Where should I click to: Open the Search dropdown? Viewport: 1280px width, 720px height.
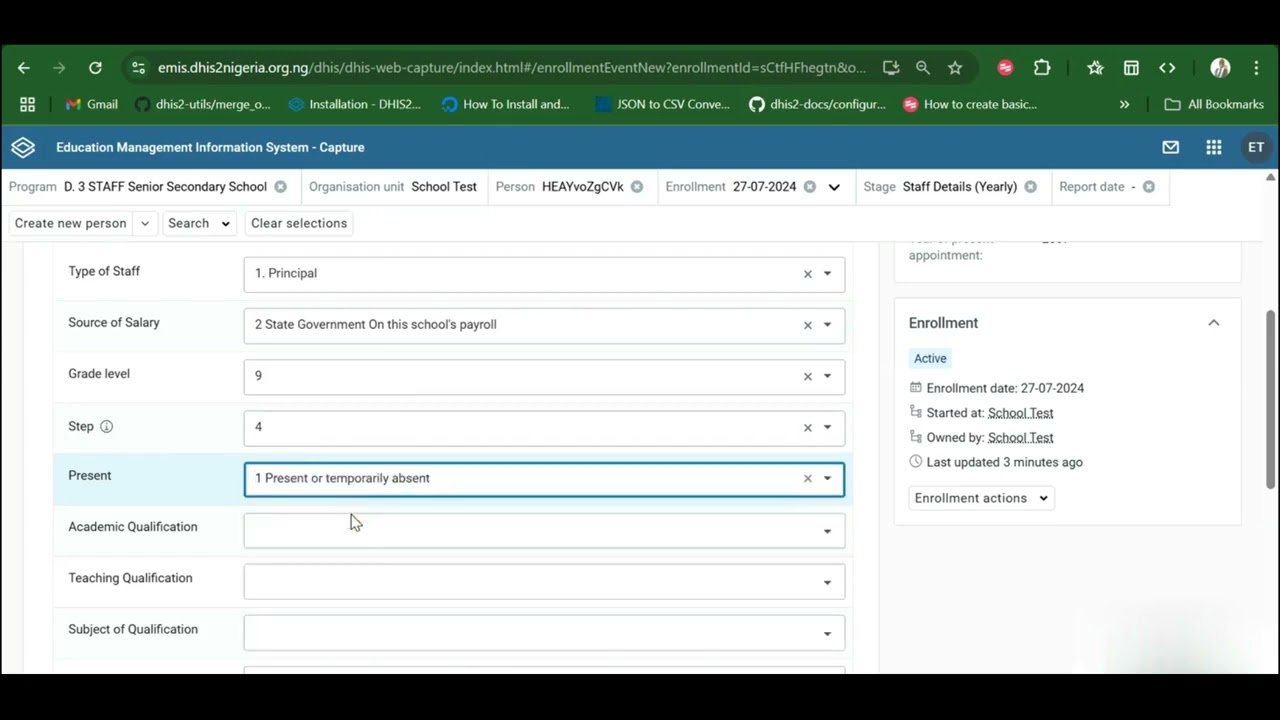200,223
